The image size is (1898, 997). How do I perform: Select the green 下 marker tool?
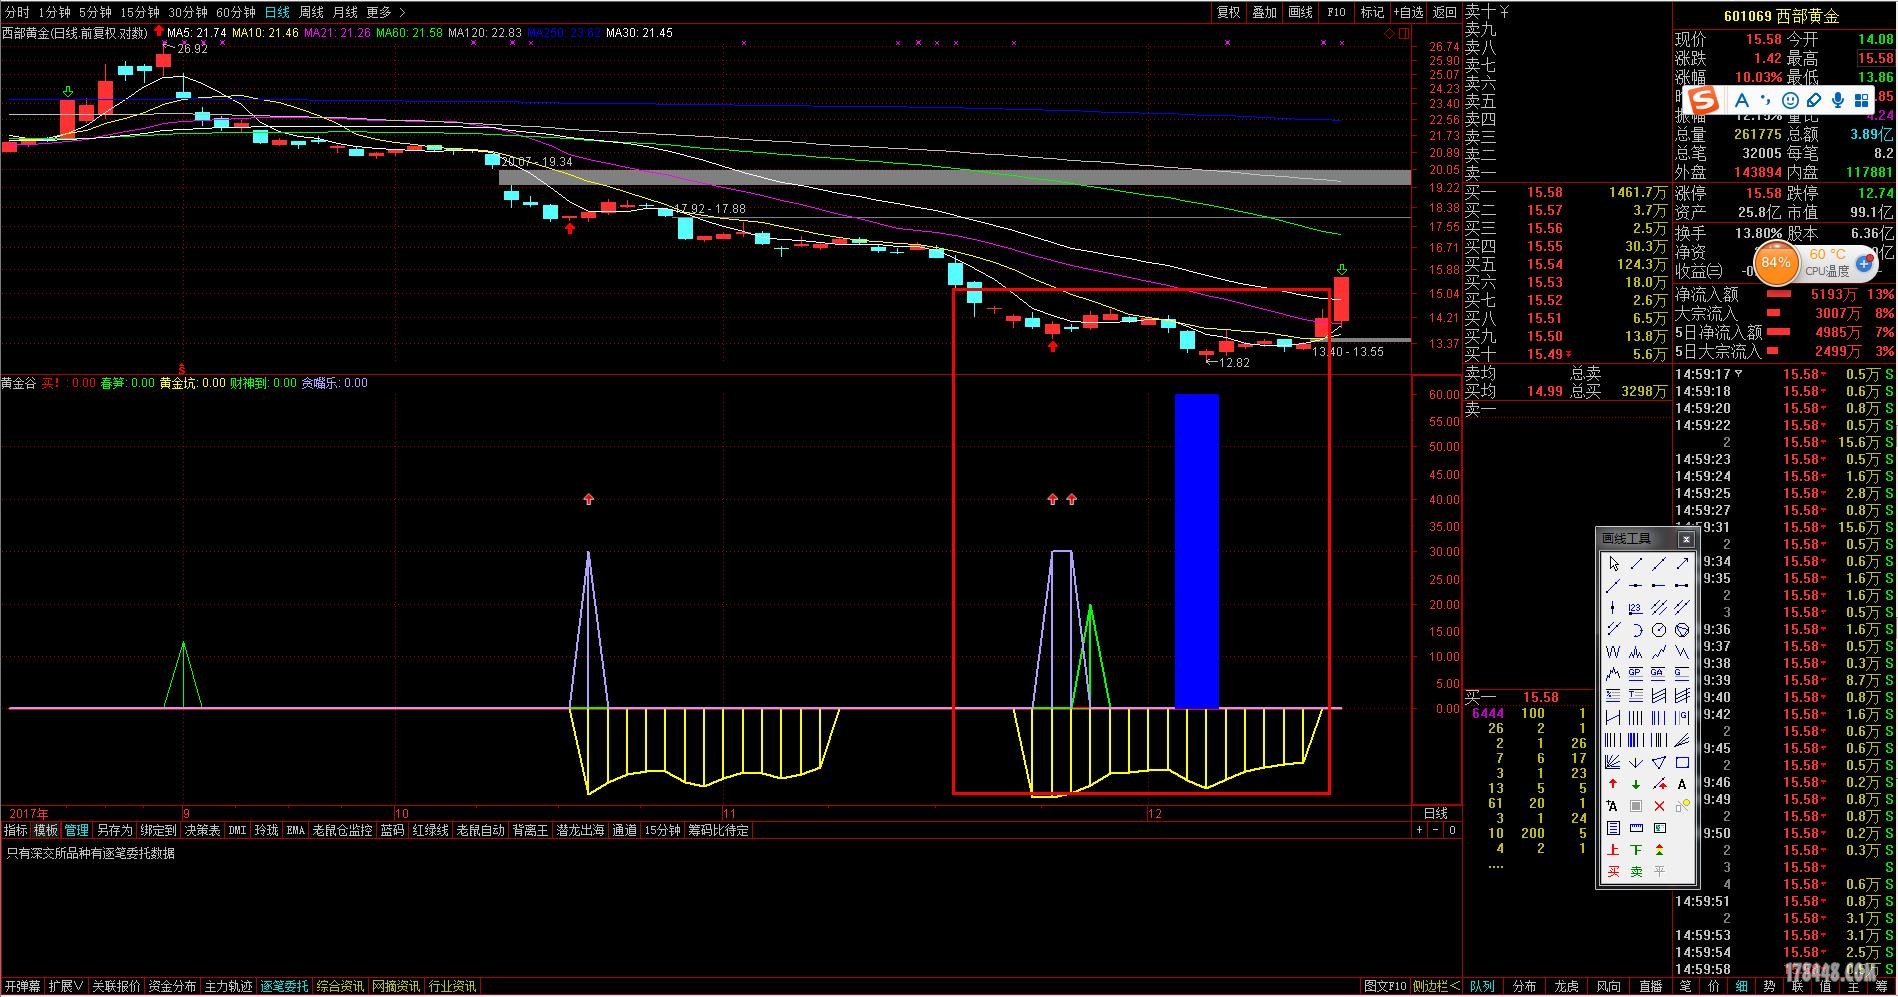click(x=1636, y=850)
